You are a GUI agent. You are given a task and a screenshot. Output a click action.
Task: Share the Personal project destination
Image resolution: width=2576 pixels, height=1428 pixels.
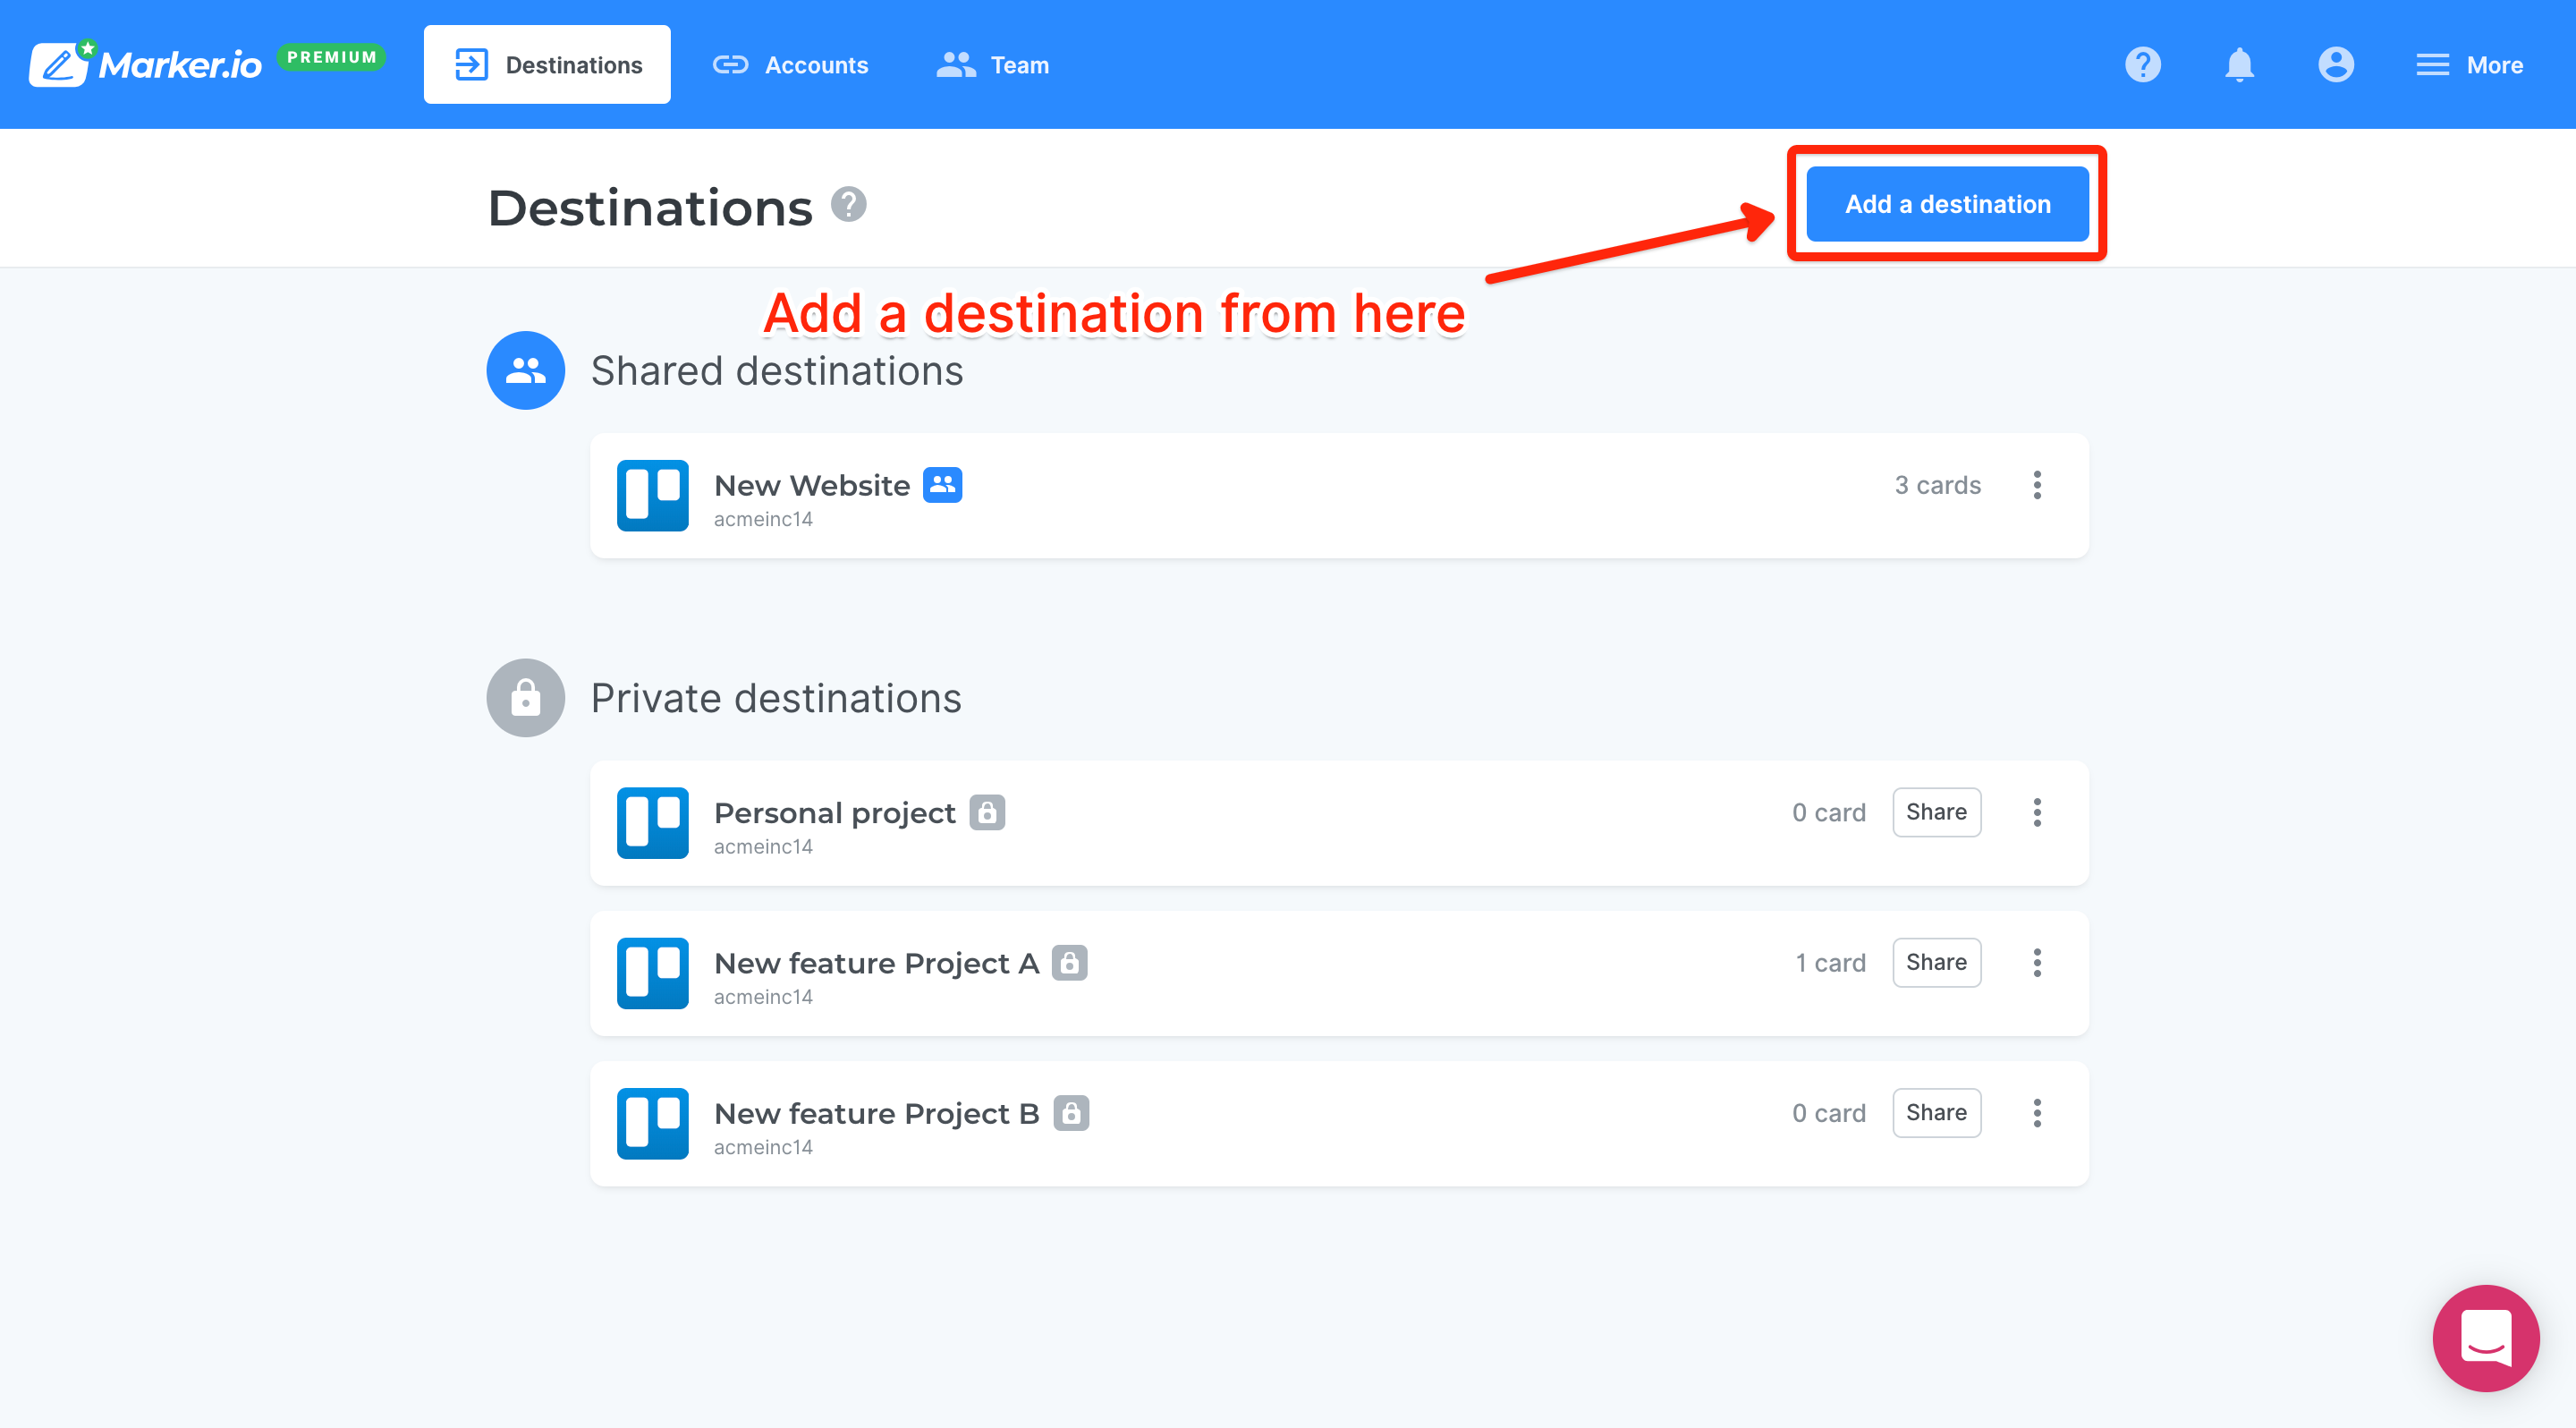tap(1936, 812)
